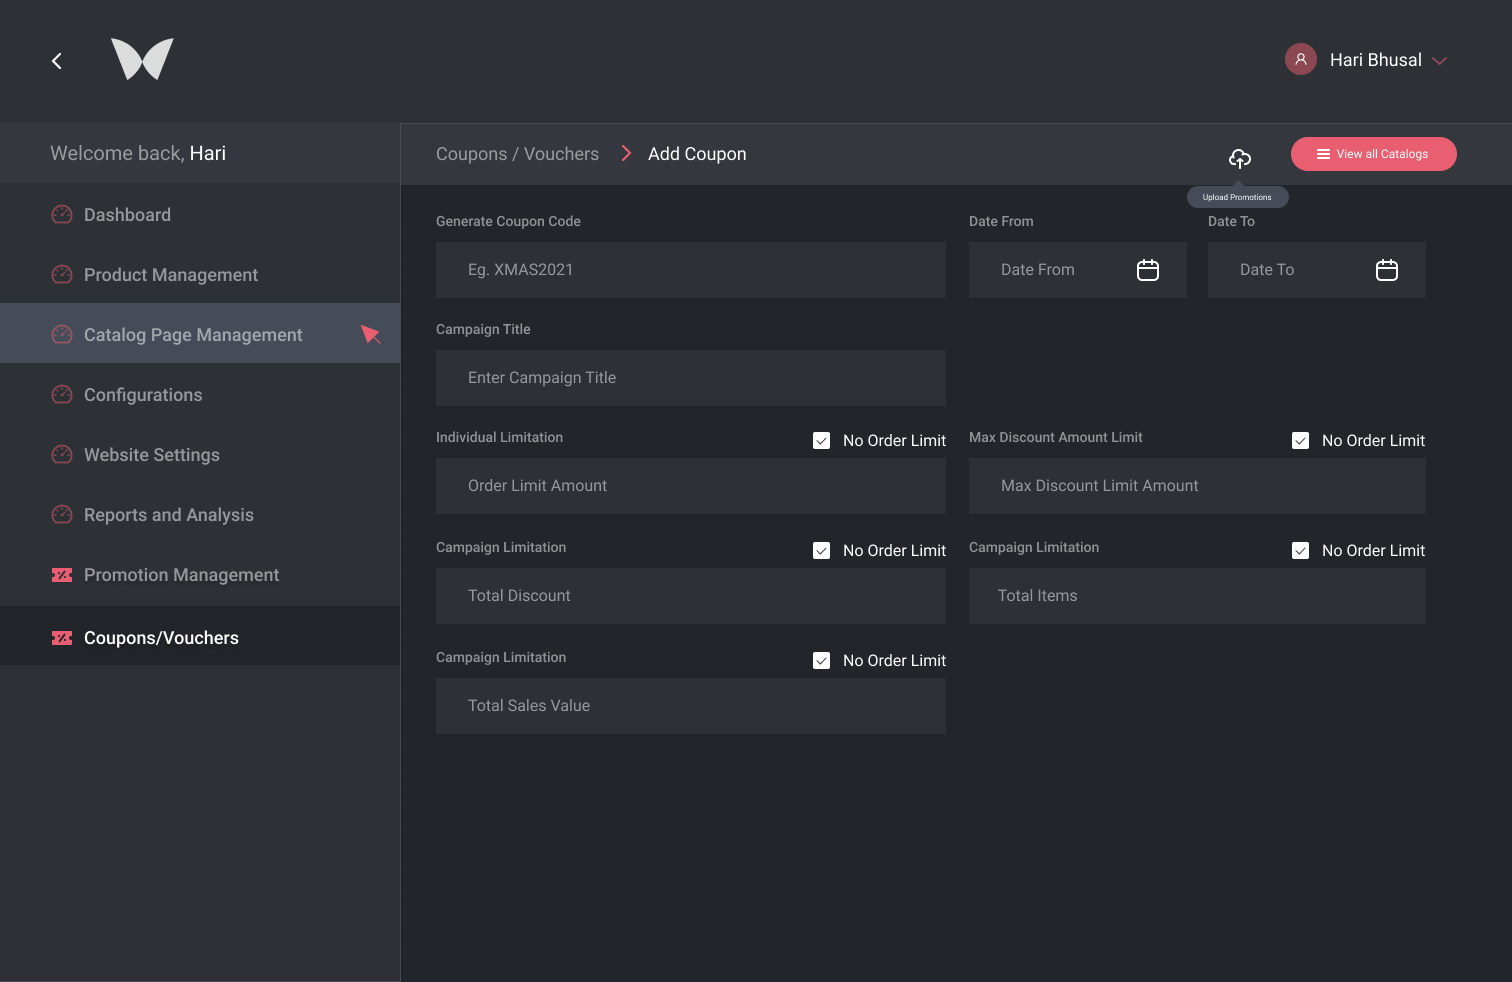The image size is (1512, 982).
Task: Toggle No Order Limit above Total Discount
Action: (x=821, y=551)
